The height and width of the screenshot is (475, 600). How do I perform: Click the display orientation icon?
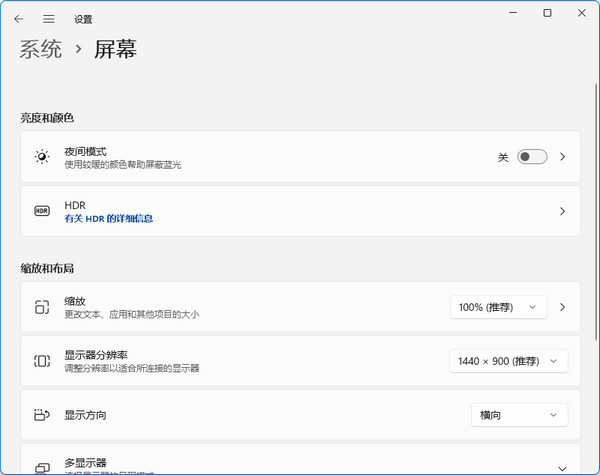[41, 415]
